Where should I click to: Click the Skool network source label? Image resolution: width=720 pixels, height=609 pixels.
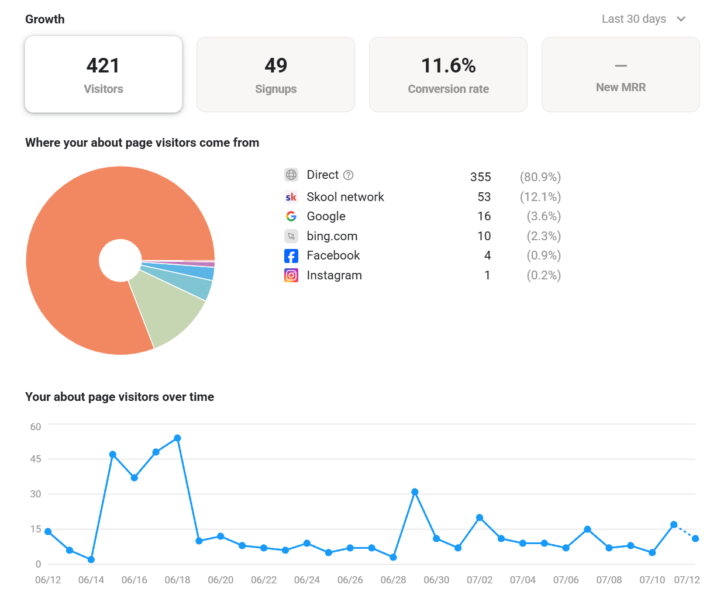point(345,197)
